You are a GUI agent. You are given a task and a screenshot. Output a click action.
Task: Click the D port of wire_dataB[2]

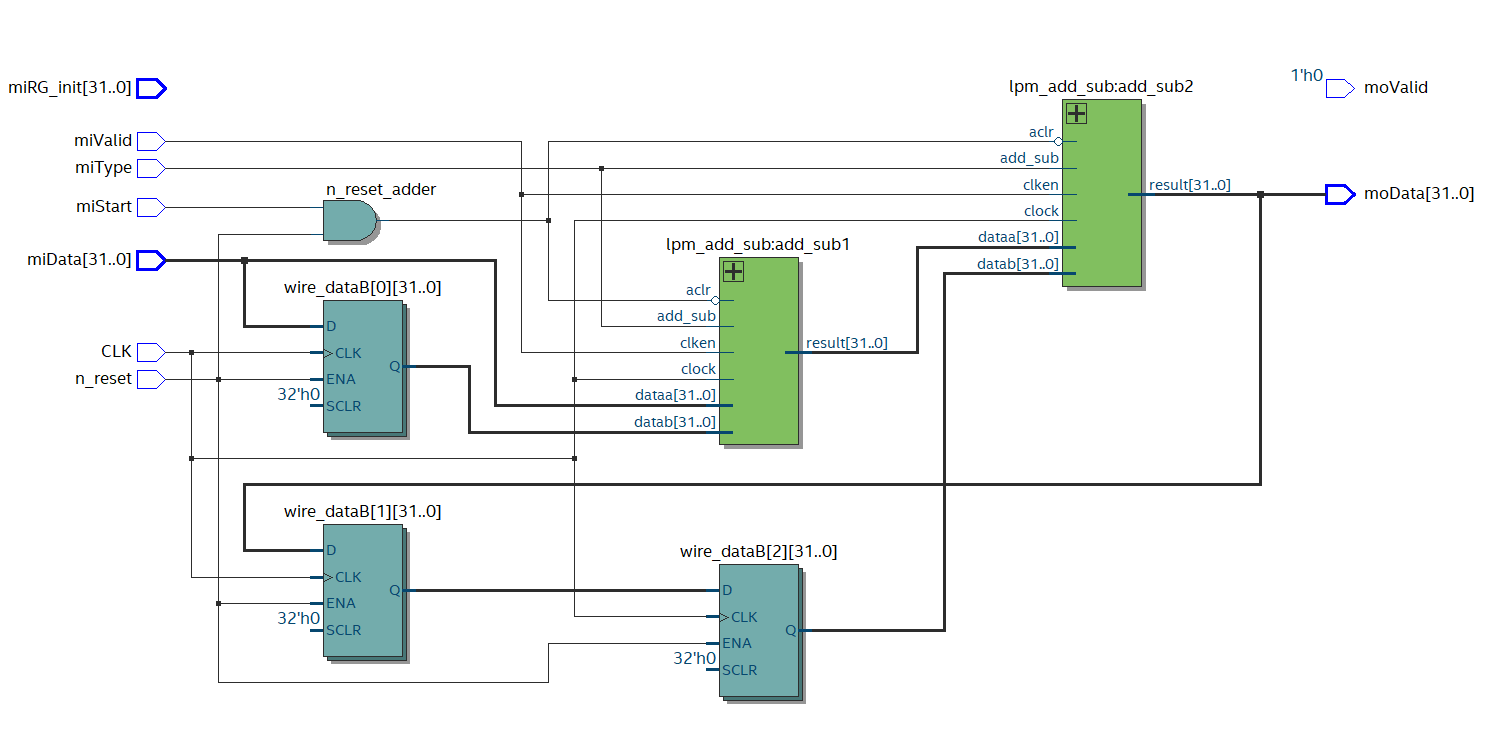coord(727,590)
